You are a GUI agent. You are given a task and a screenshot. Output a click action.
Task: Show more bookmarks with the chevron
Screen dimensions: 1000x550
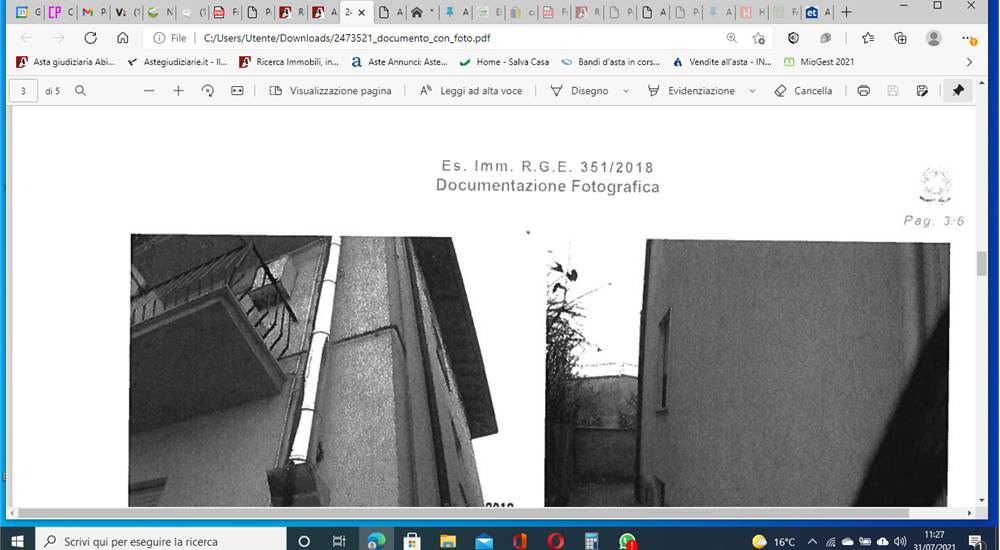pos(969,62)
